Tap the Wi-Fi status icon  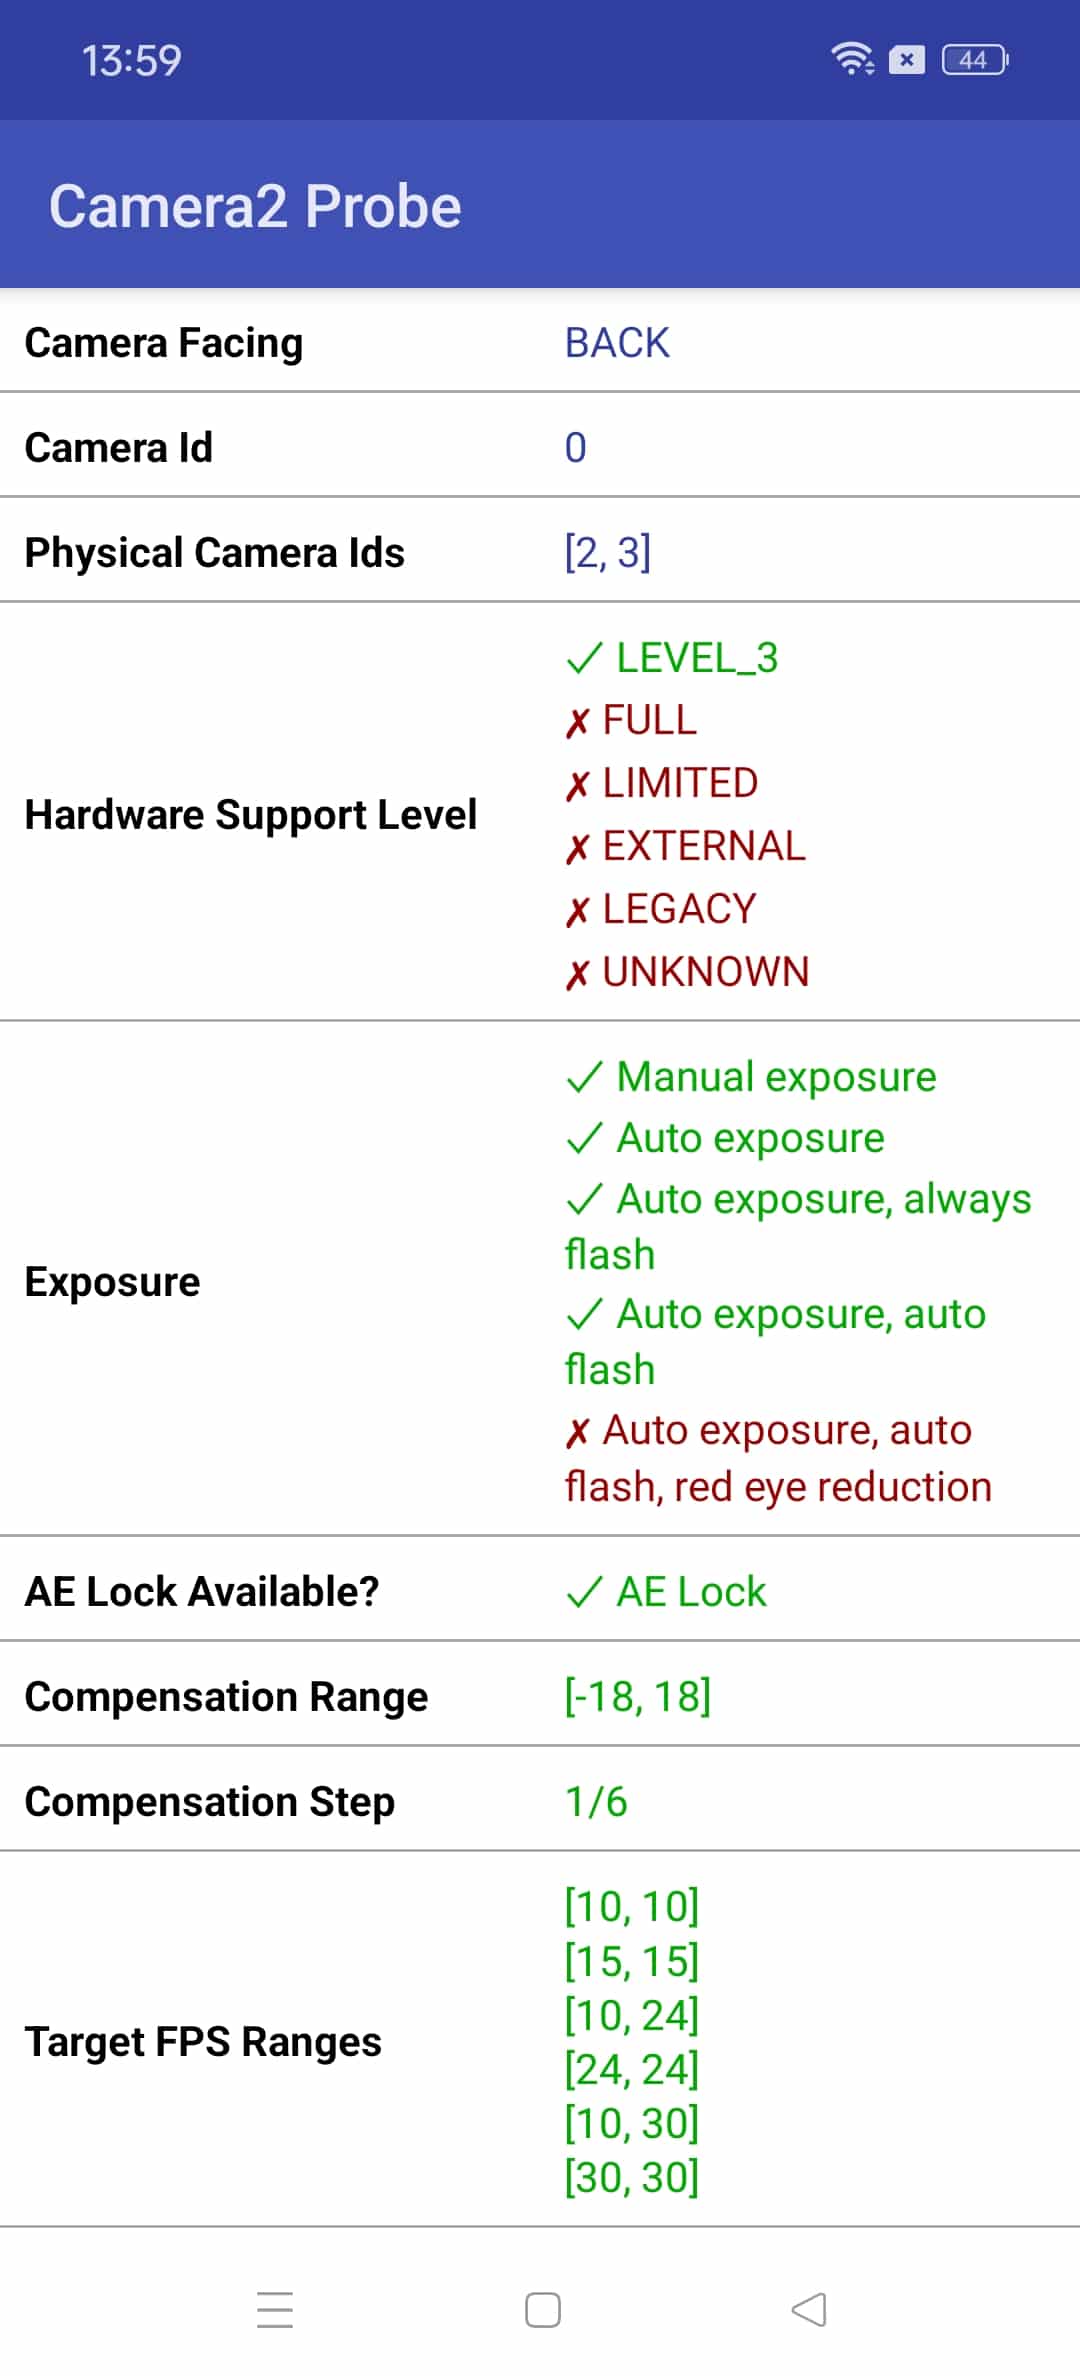click(853, 60)
